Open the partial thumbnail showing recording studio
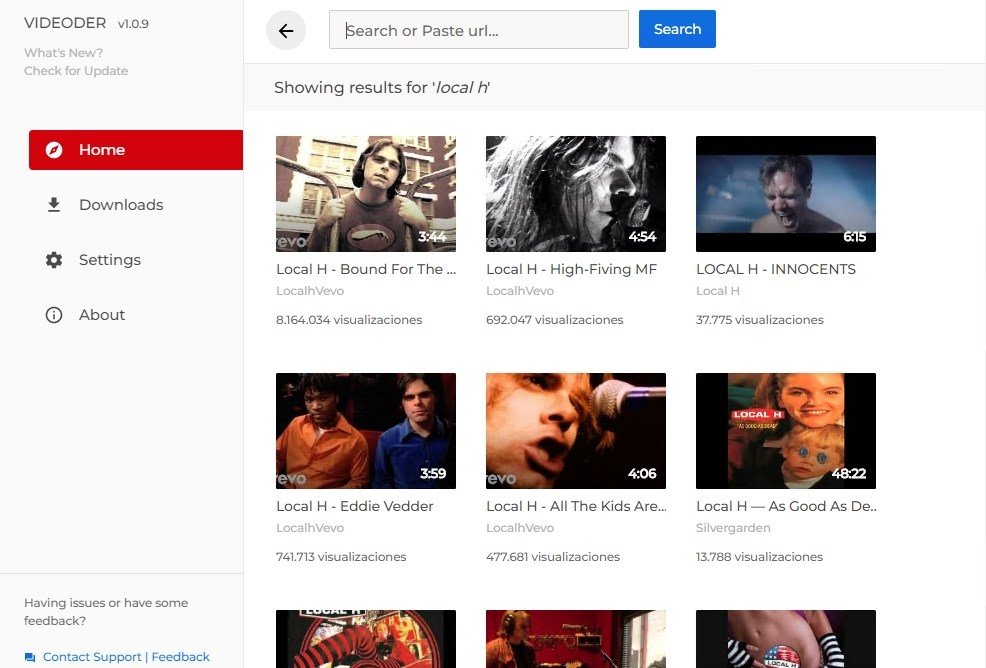Screen dimensions: 986x668 tap(576, 639)
